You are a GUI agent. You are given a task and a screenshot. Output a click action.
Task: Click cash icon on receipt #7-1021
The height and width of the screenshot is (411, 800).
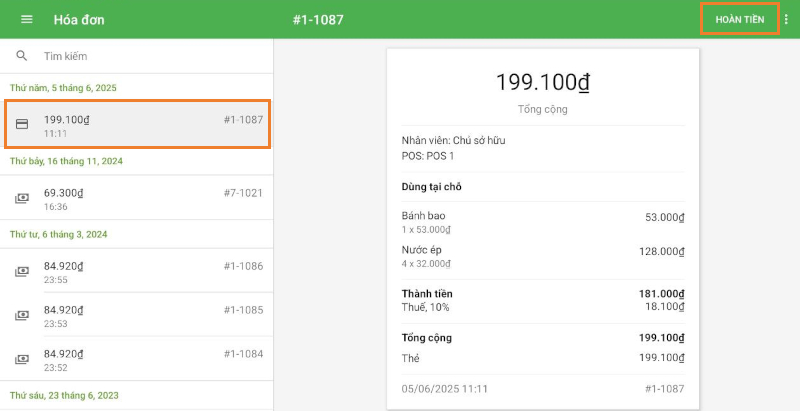pos(22,199)
